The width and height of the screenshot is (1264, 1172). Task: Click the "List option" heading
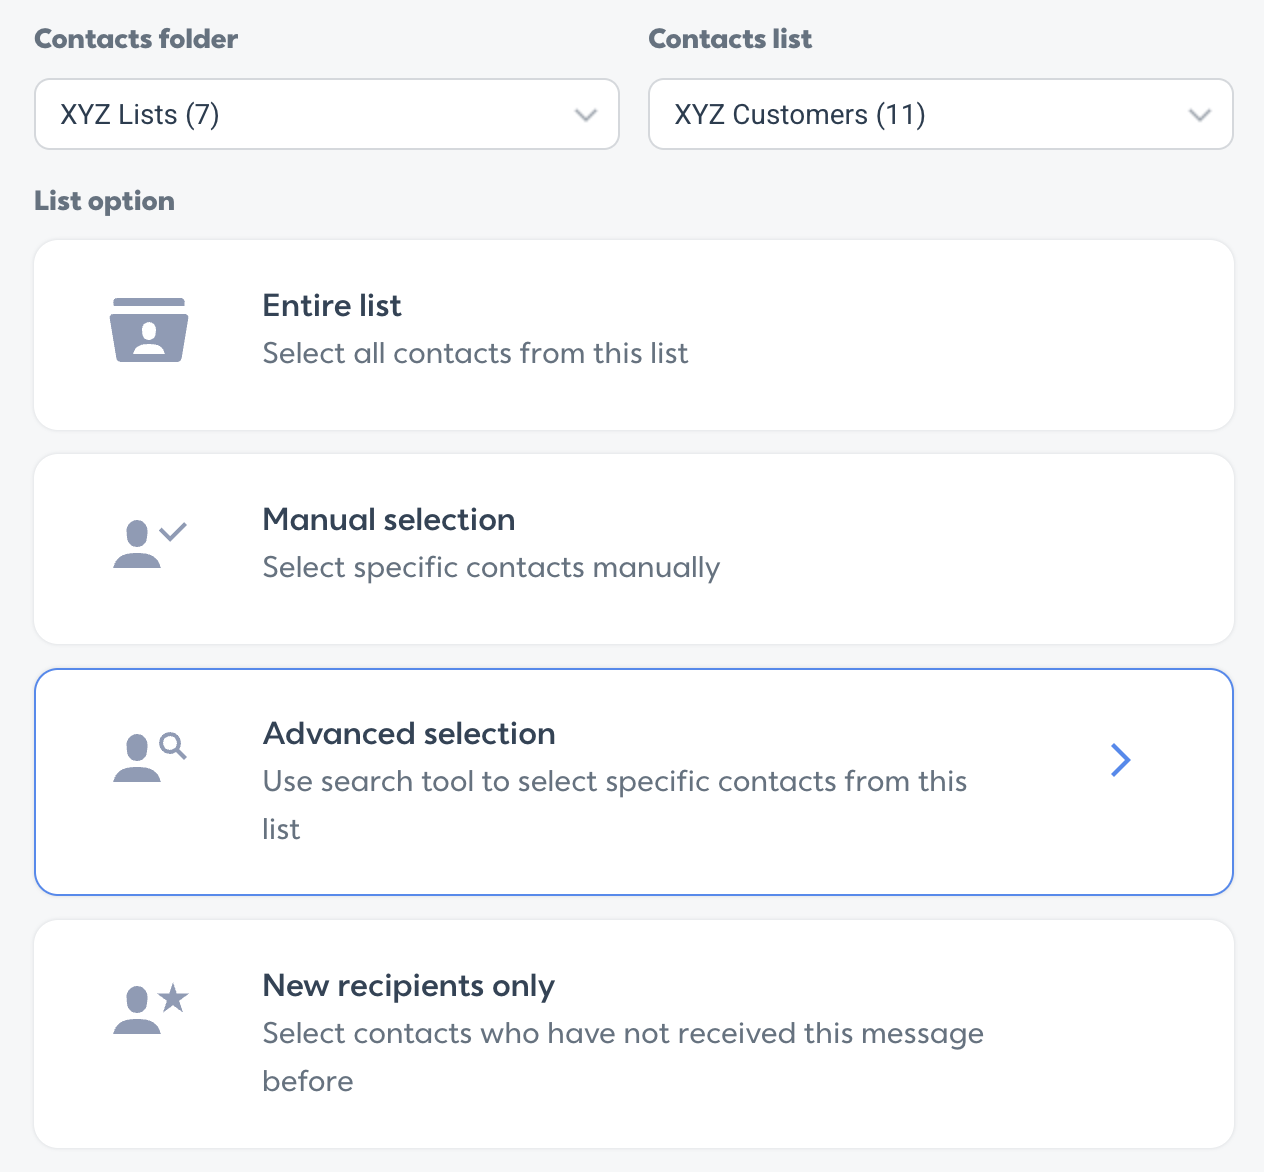pos(105,201)
